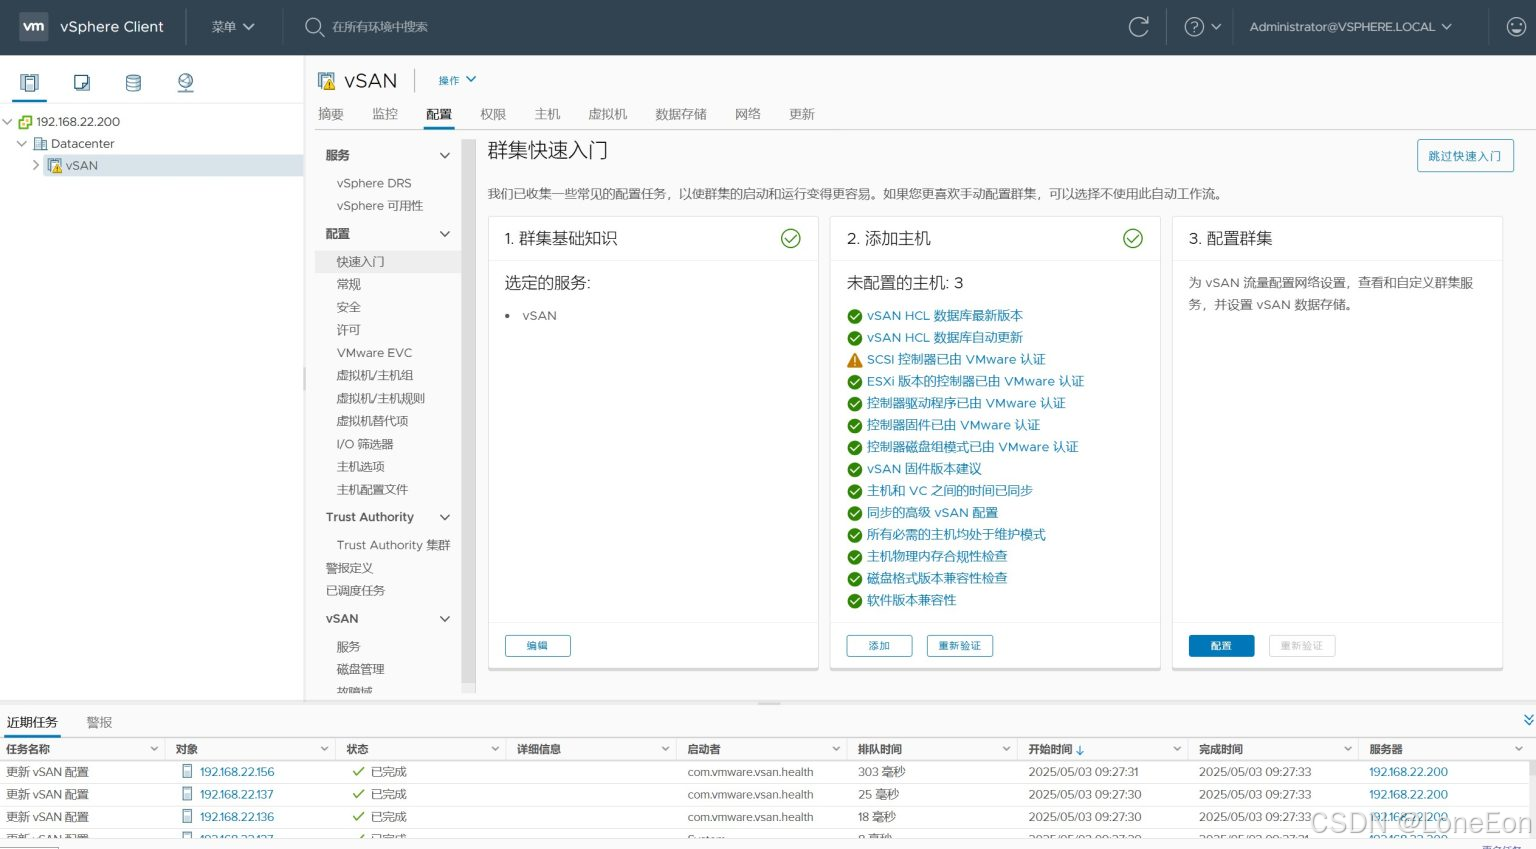Screen dimensions: 1536x849
Task: Click green check beside 软件版本兼容性
Action: (854, 601)
